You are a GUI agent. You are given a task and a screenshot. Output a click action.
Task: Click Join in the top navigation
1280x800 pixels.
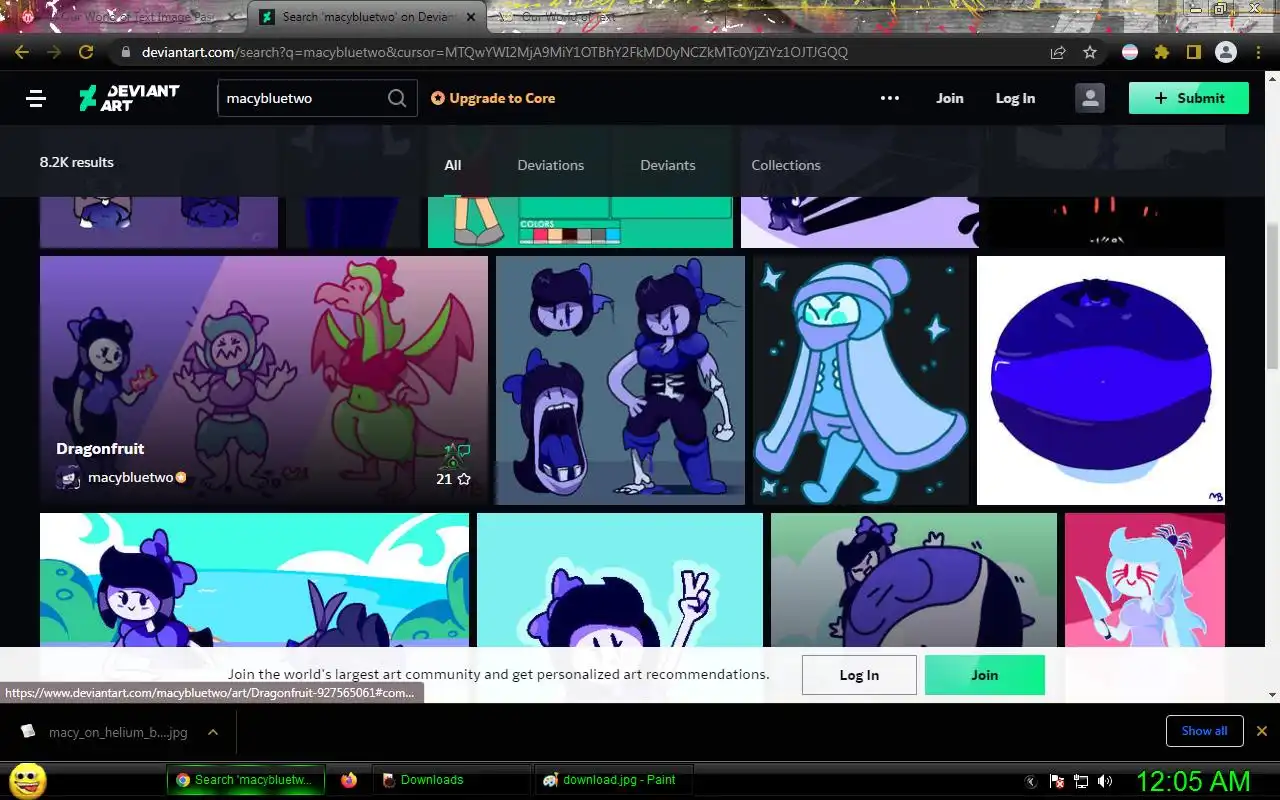click(x=950, y=98)
